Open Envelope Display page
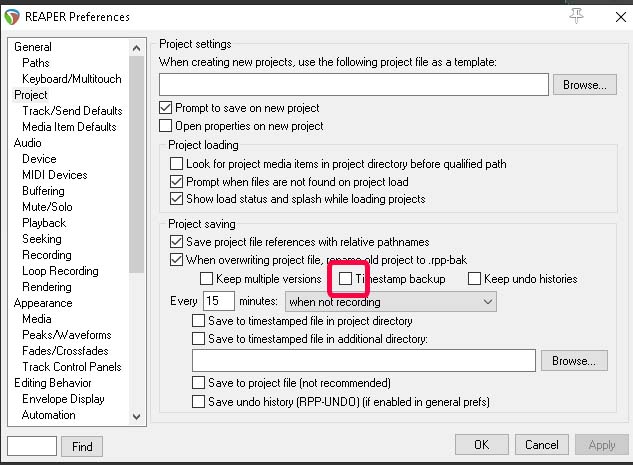633x465 pixels. (63, 399)
